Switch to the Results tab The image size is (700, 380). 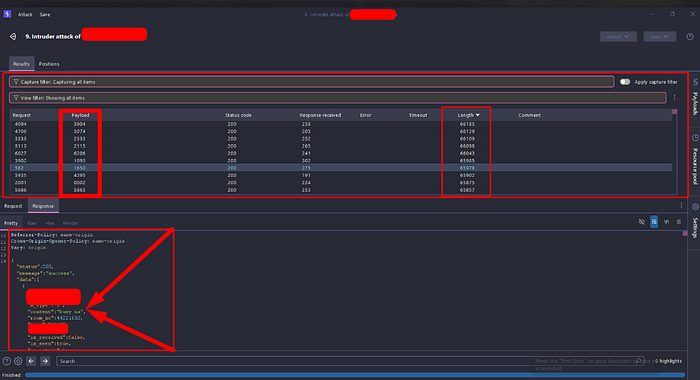pos(21,64)
